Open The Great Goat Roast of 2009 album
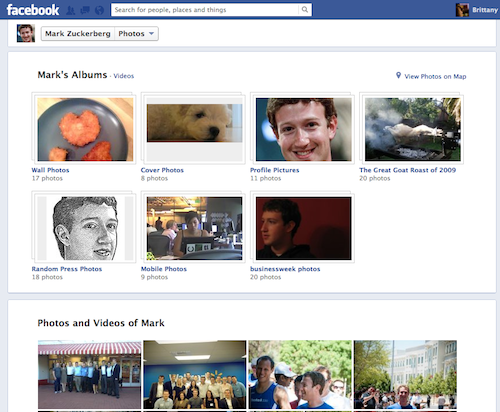This screenshot has width=500, height=412. pos(407,170)
